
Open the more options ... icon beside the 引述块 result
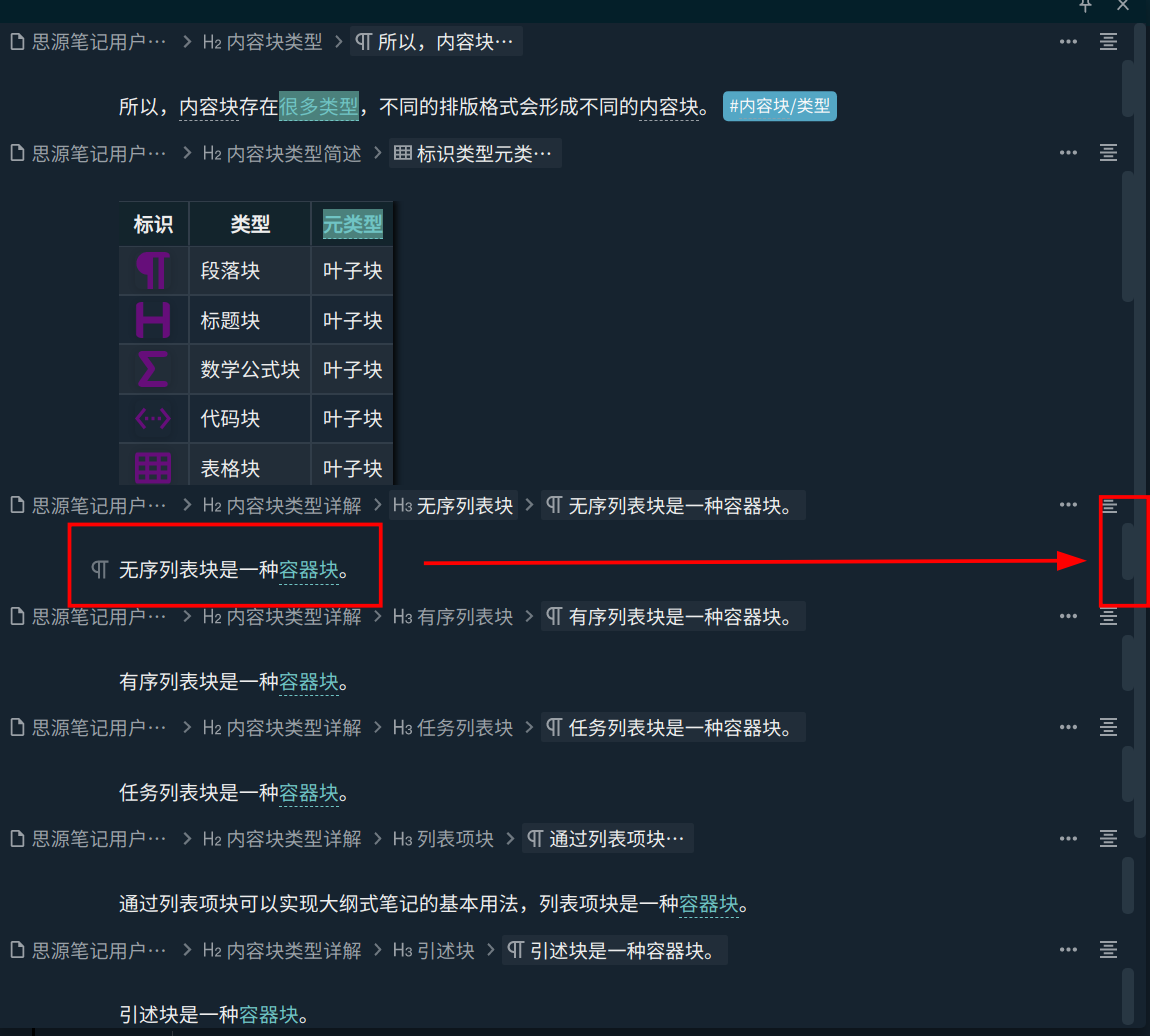tap(1068, 950)
